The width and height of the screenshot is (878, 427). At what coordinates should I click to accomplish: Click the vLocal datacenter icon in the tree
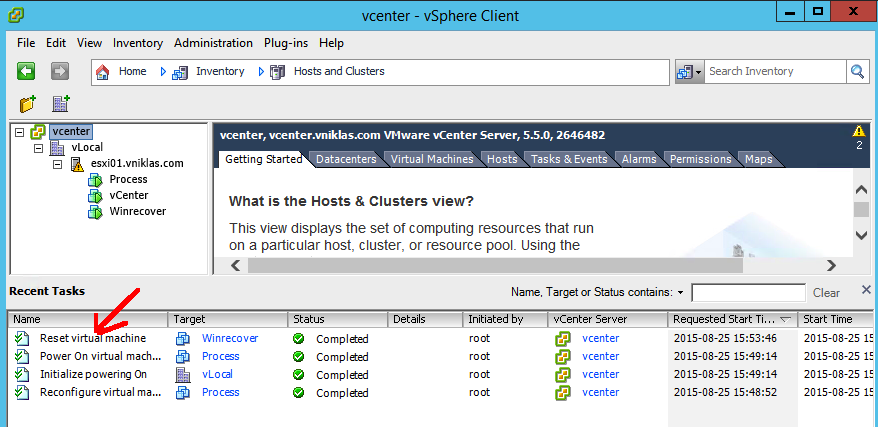pyautogui.click(x=57, y=148)
